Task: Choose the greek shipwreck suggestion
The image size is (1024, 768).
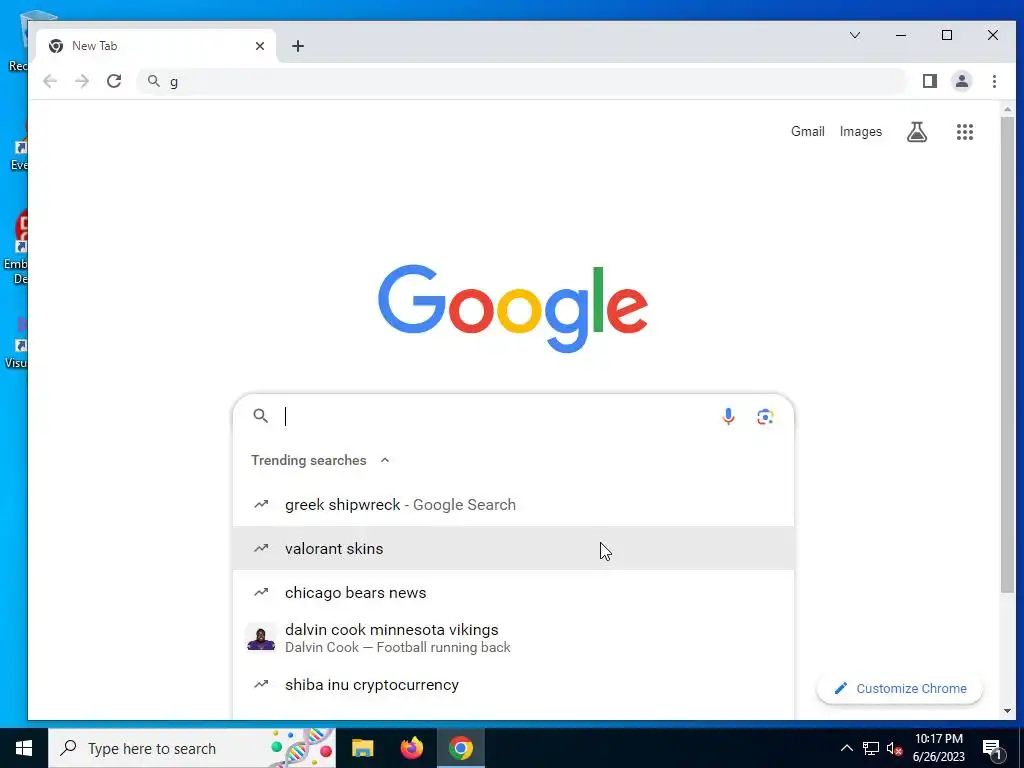Action: pos(513,504)
